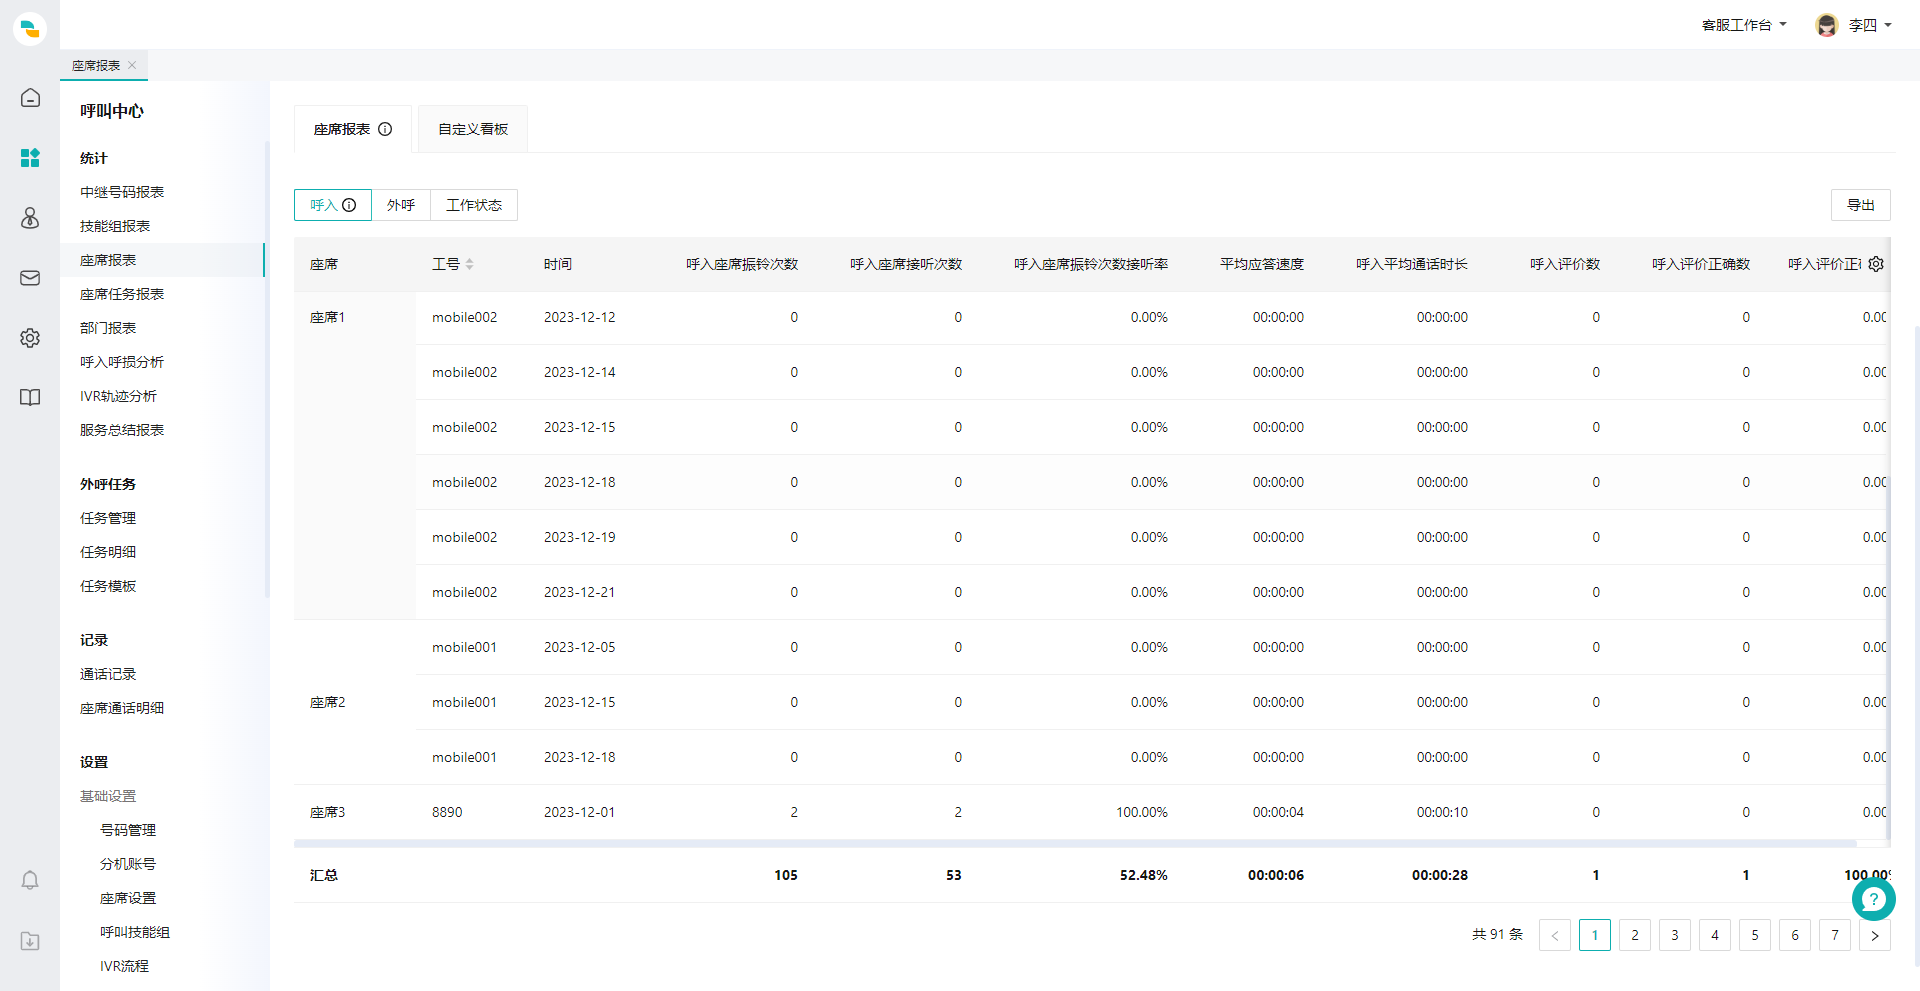
Task: Go to page 3
Action: click(1675, 935)
